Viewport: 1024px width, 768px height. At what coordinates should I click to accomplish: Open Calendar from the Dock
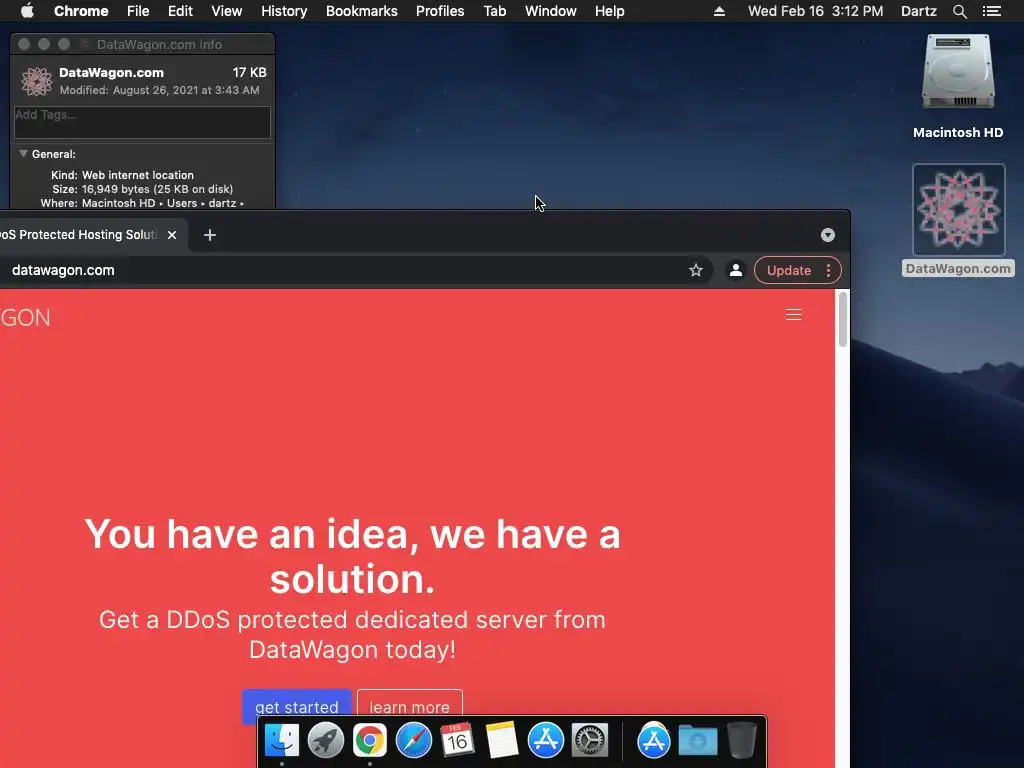pos(457,741)
